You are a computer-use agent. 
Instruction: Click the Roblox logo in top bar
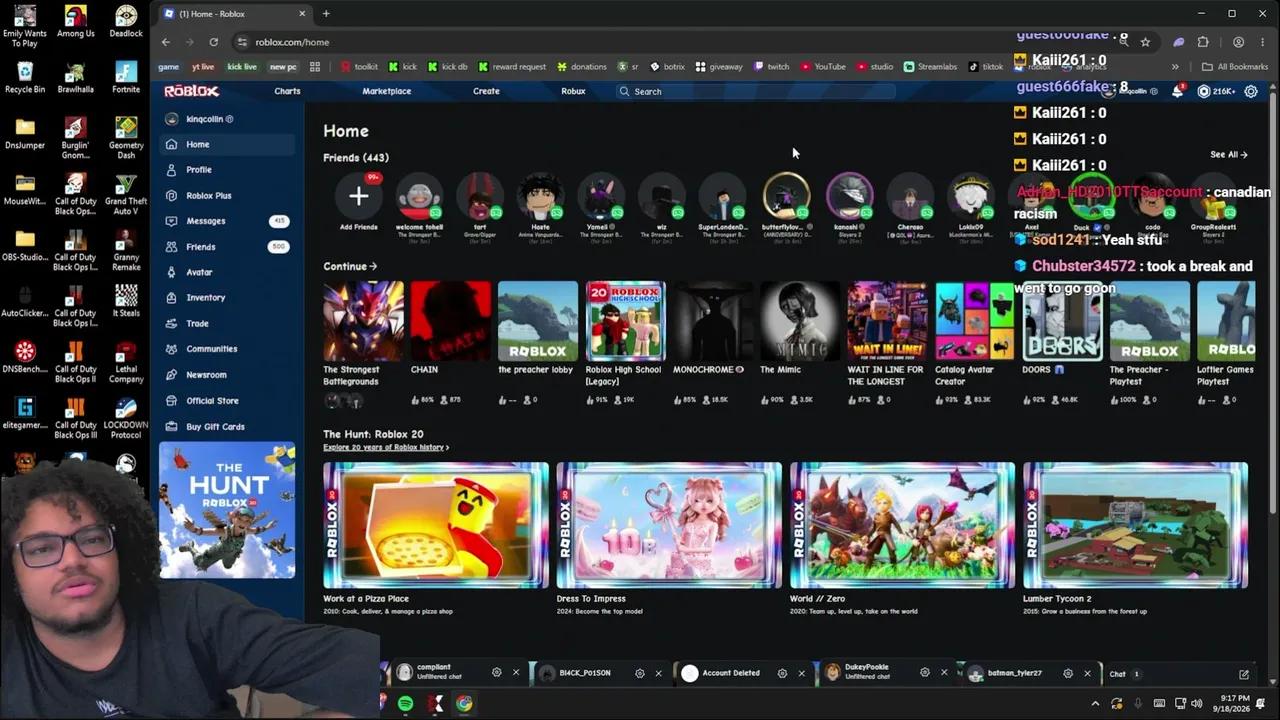[191, 91]
